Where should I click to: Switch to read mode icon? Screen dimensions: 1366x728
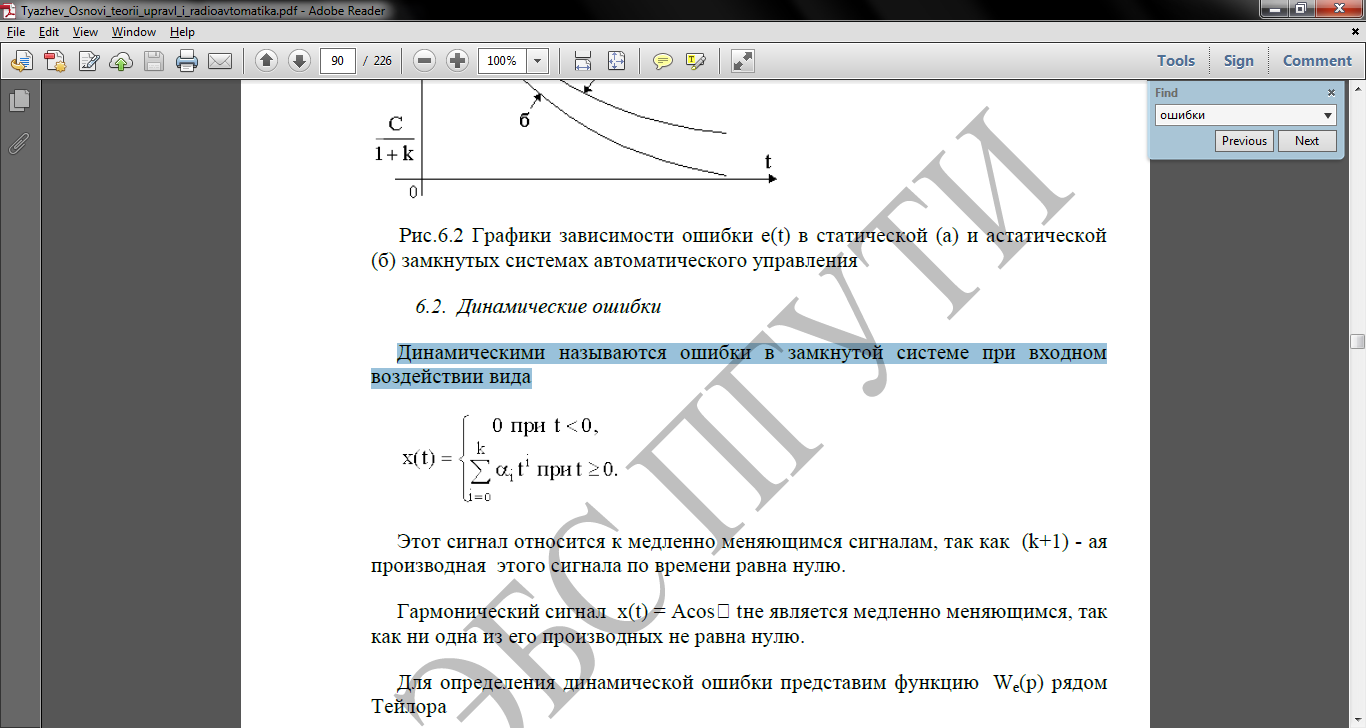pos(742,61)
